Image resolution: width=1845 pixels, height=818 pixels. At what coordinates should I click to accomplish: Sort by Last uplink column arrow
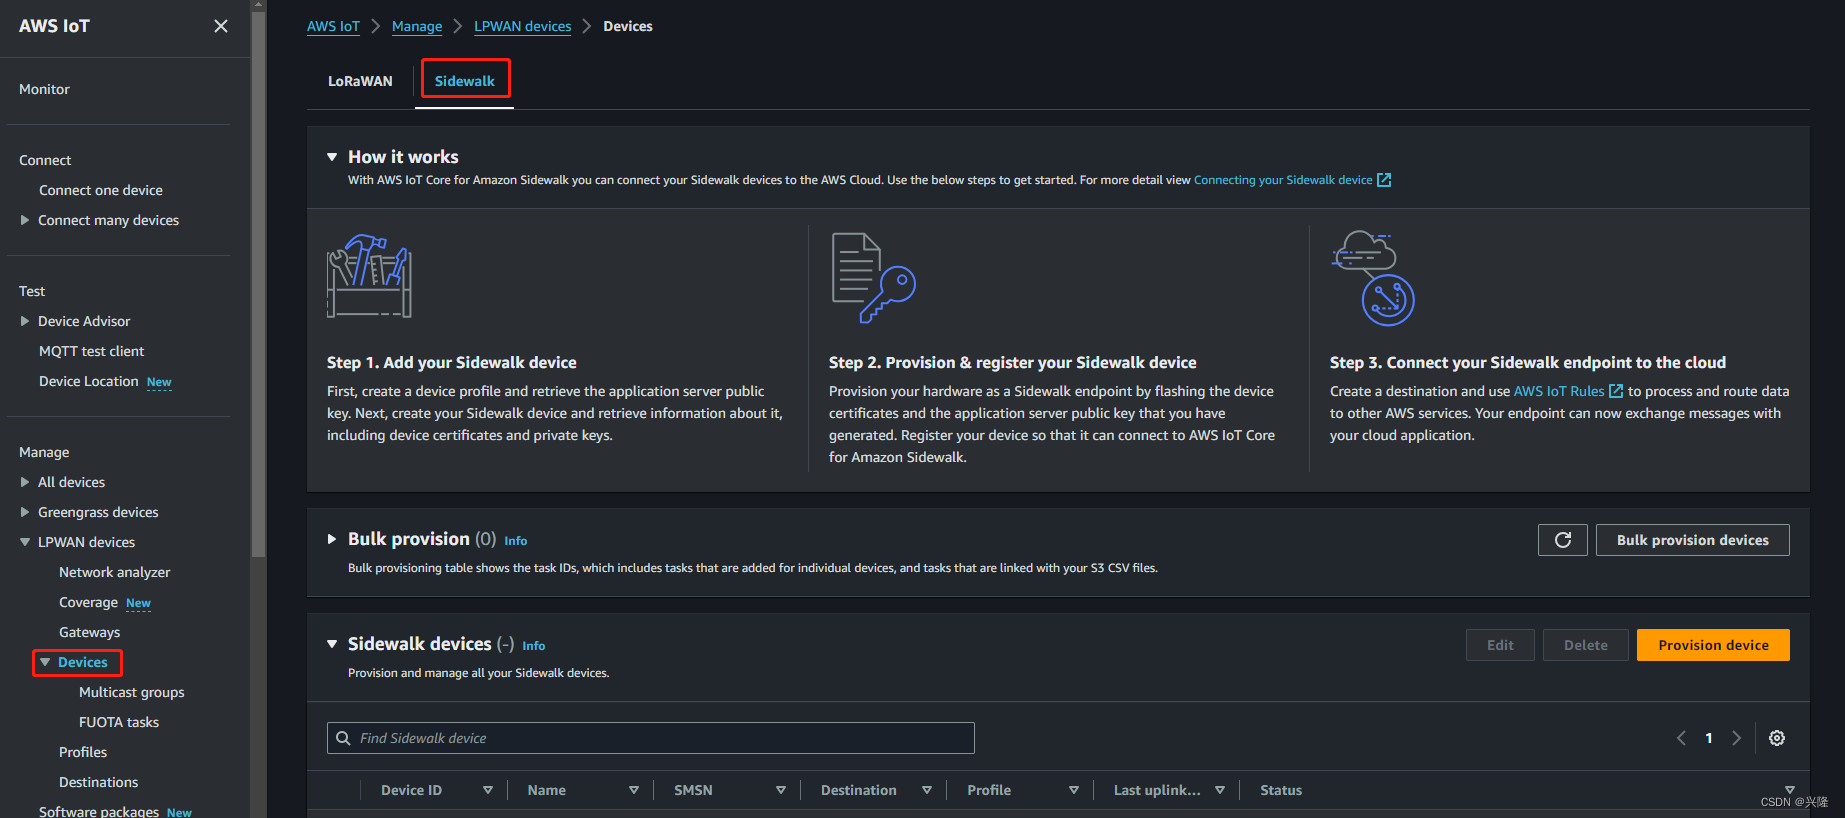tap(1220, 790)
